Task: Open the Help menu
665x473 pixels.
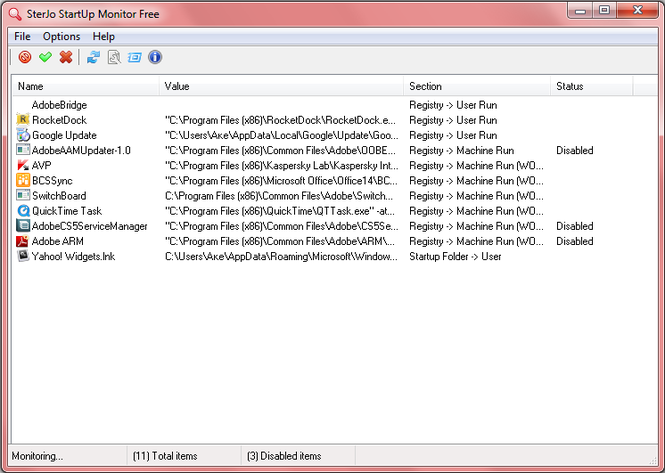Action: [104, 37]
